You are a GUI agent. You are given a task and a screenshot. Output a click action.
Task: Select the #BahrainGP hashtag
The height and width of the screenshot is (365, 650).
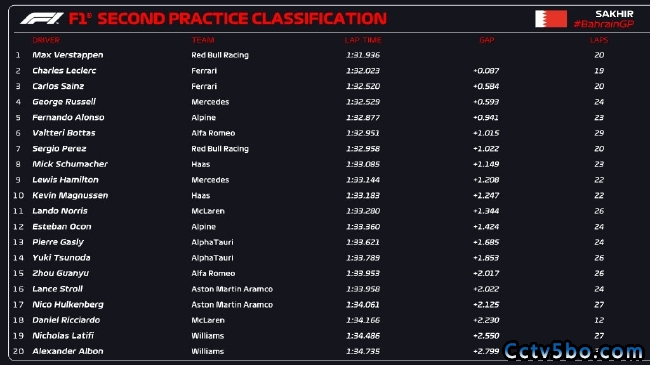(x=604, y=24)
